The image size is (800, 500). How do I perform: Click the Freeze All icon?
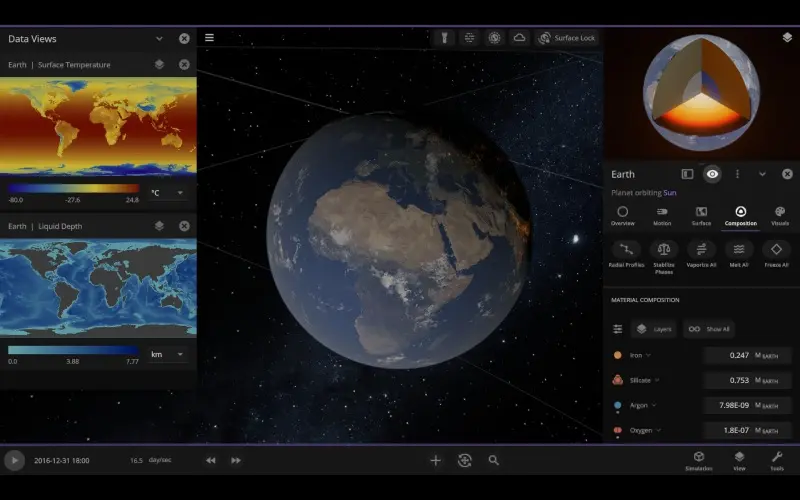pos(776,249)
